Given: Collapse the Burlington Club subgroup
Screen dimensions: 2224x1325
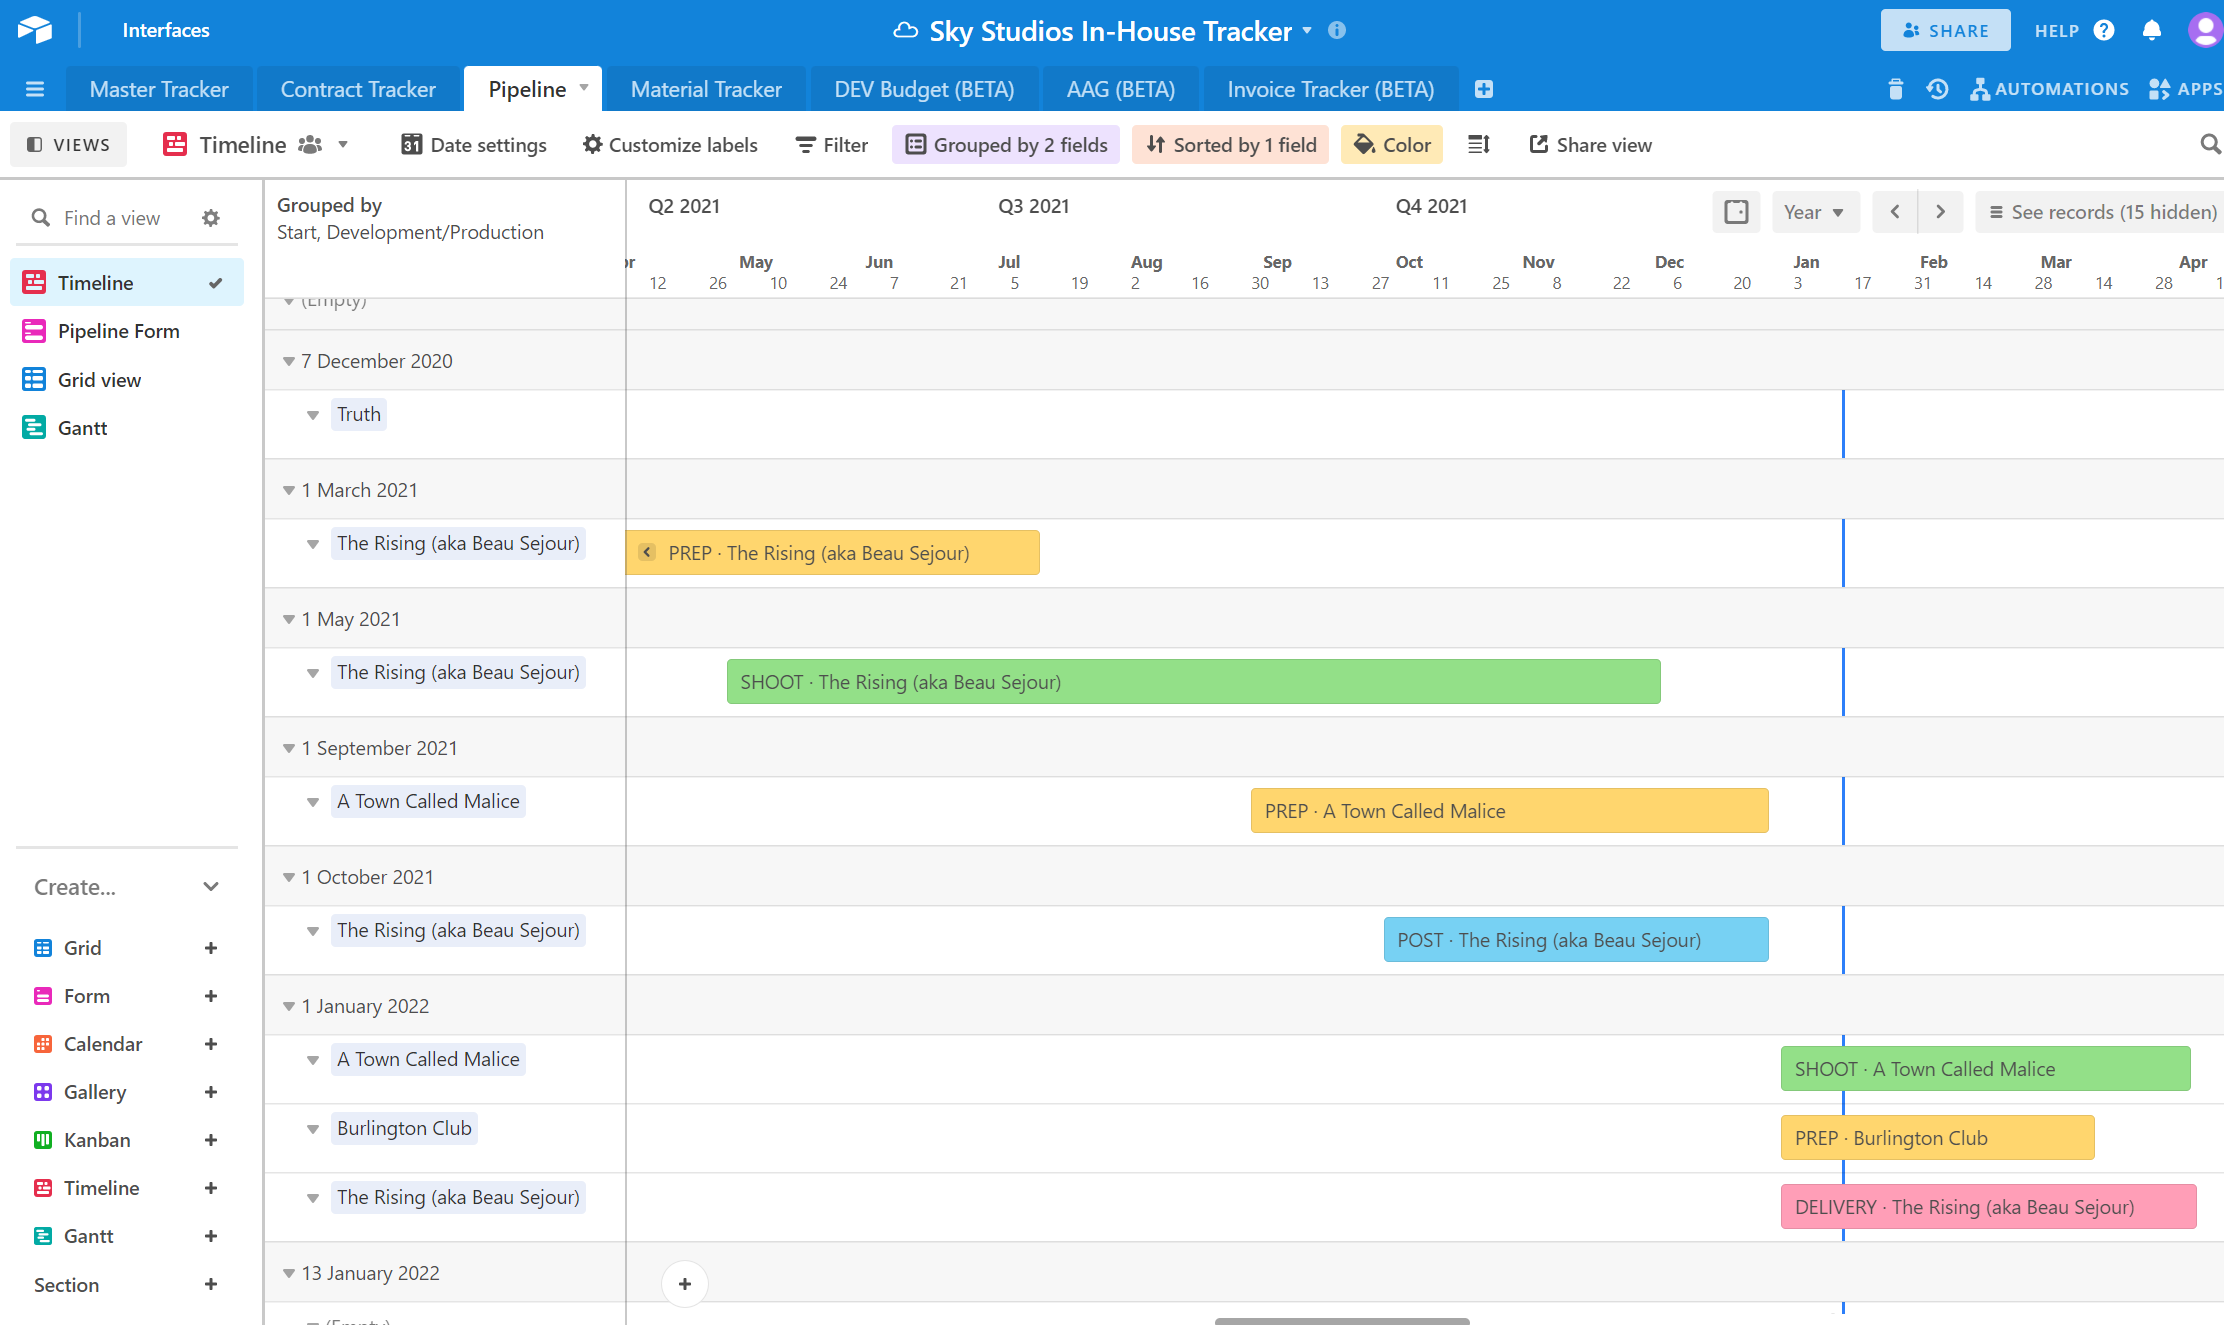Looking at the screenshot, I should [x=313, y=1129].
